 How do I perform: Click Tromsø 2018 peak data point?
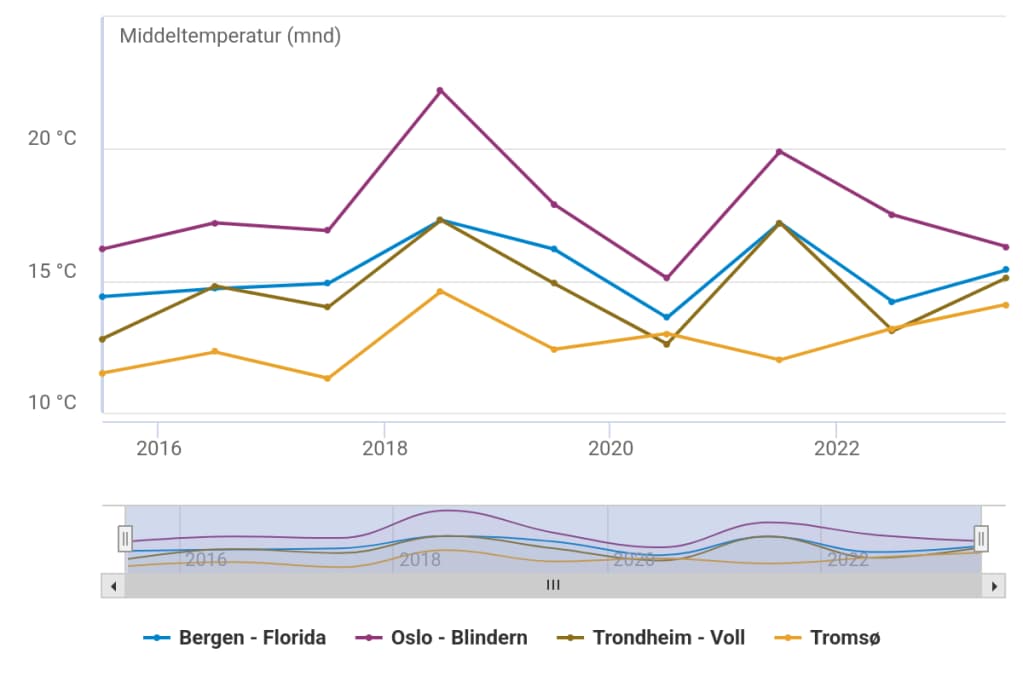click(x=440, y=292)
